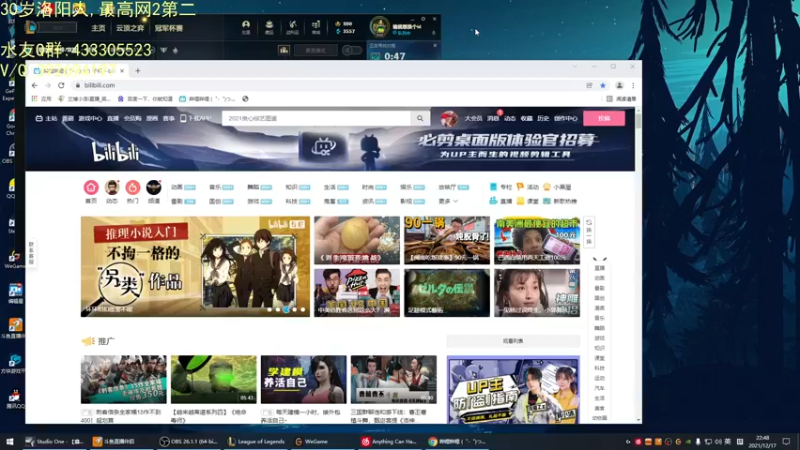Click the Chrome address bar showing bilibili.com
This screenshot has height=450, width=800.
click(327, 85)
